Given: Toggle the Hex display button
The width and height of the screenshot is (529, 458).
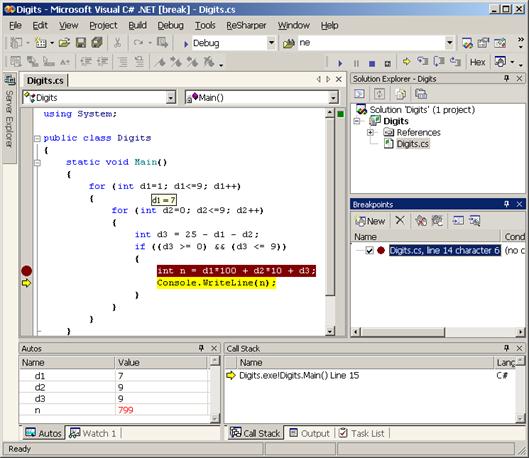Looking at the screenshot, I should point(477,62).
